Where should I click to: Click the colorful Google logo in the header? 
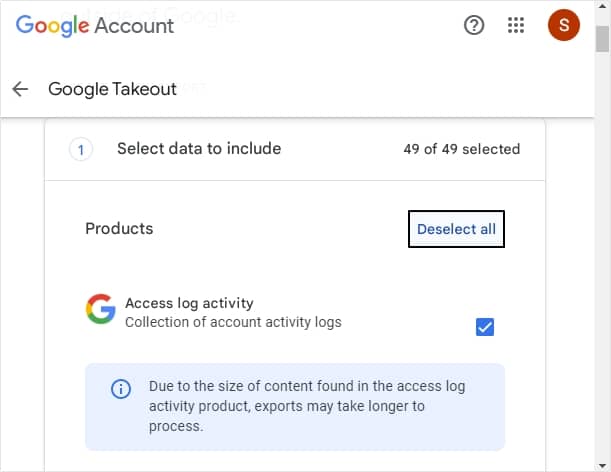click(53, 26)
